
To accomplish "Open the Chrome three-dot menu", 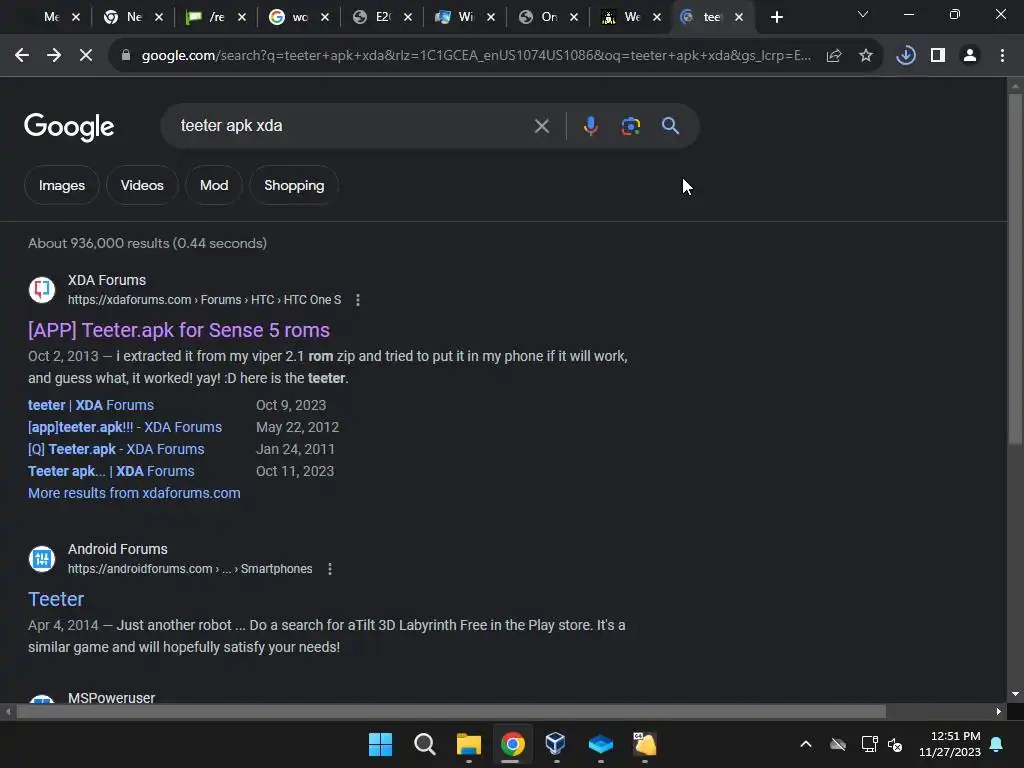I will 1002,56.
